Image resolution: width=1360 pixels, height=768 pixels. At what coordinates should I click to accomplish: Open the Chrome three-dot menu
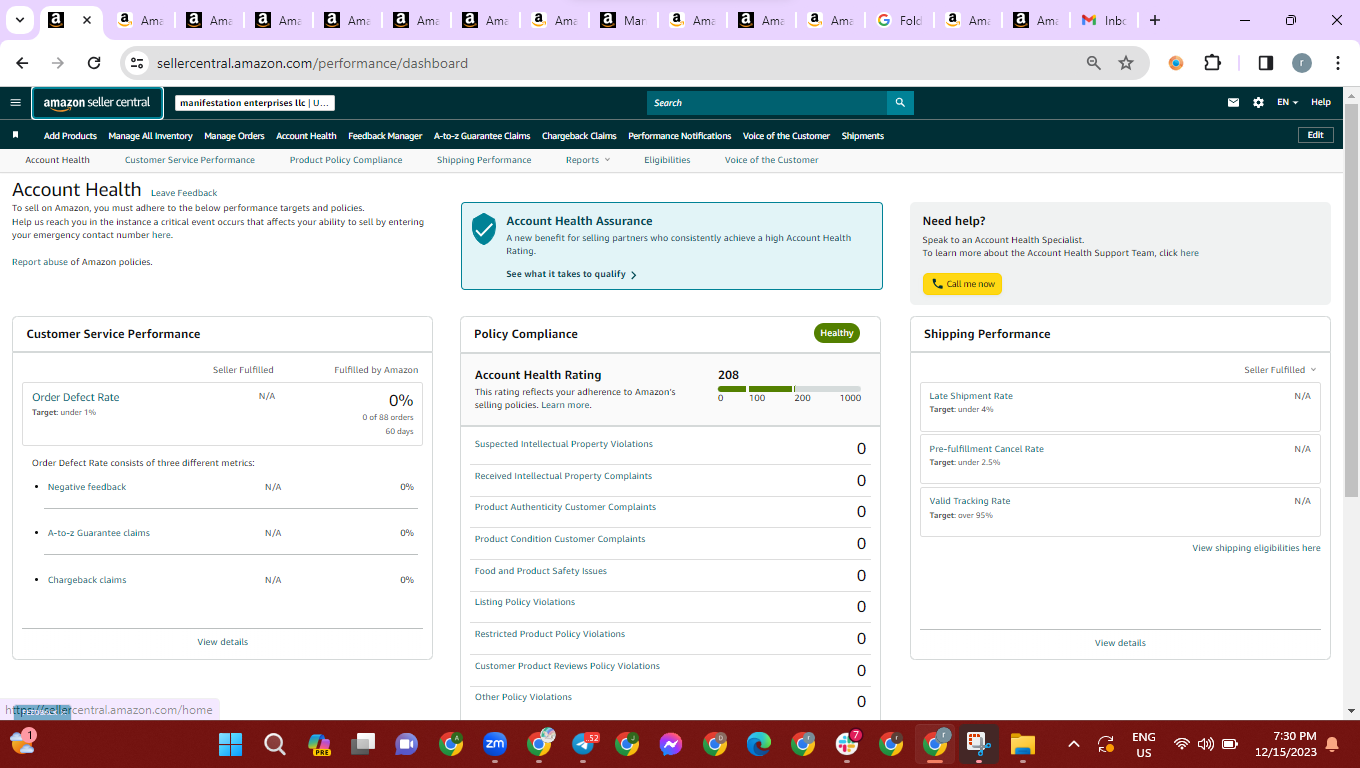click(x=1338, y=63)
